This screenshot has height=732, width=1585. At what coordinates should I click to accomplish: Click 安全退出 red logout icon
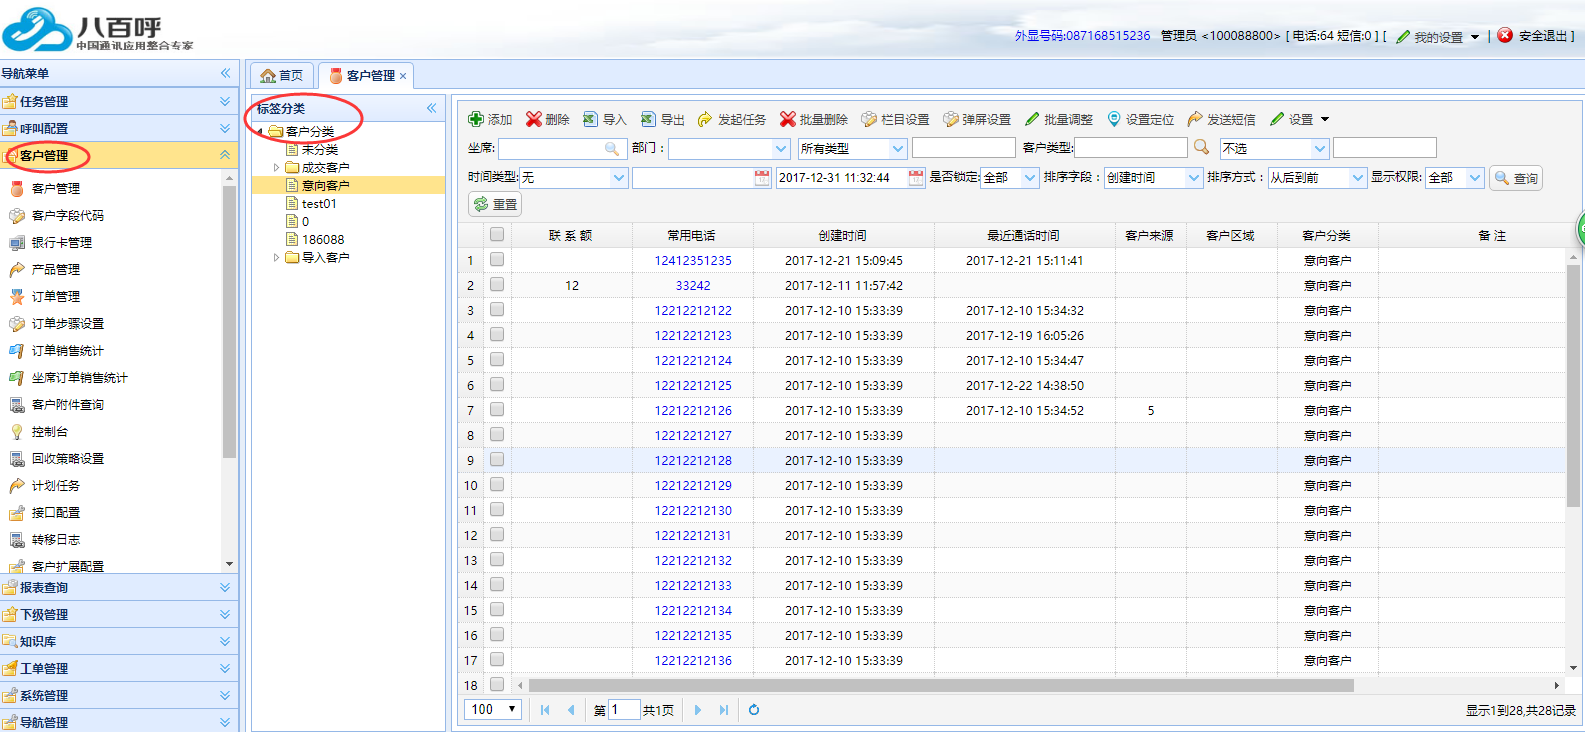point(1505,35)
